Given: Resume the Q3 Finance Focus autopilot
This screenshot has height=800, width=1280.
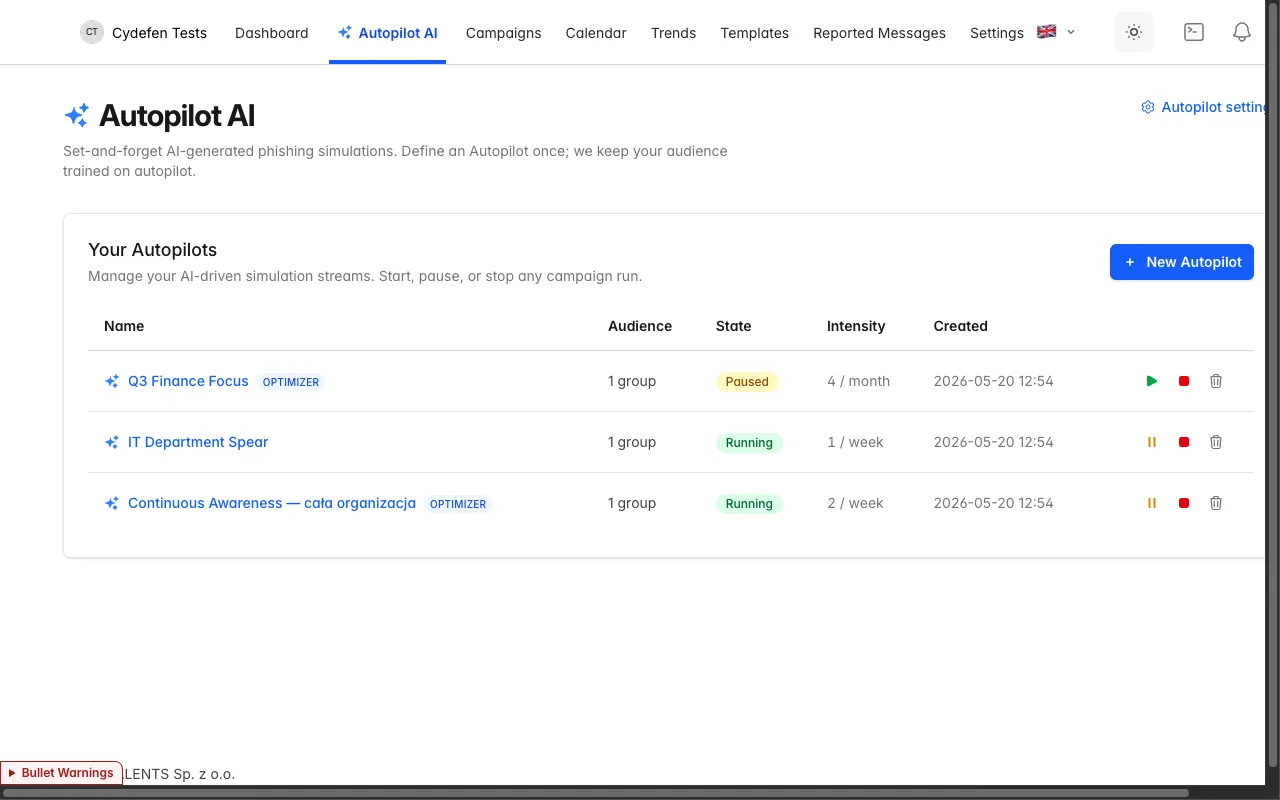Looking at the screenshot, I should pyautogui.click(x=1152, y=381).
